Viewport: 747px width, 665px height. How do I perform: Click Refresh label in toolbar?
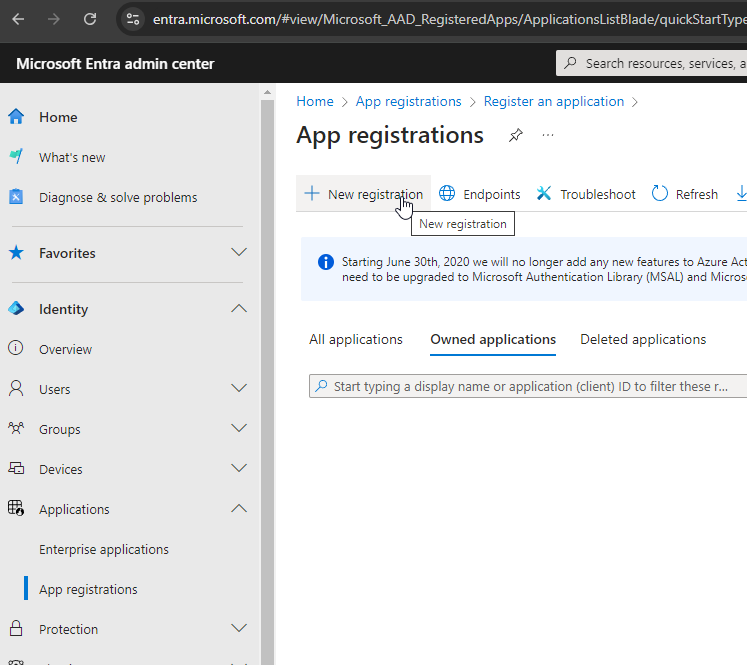coord(697,194)
